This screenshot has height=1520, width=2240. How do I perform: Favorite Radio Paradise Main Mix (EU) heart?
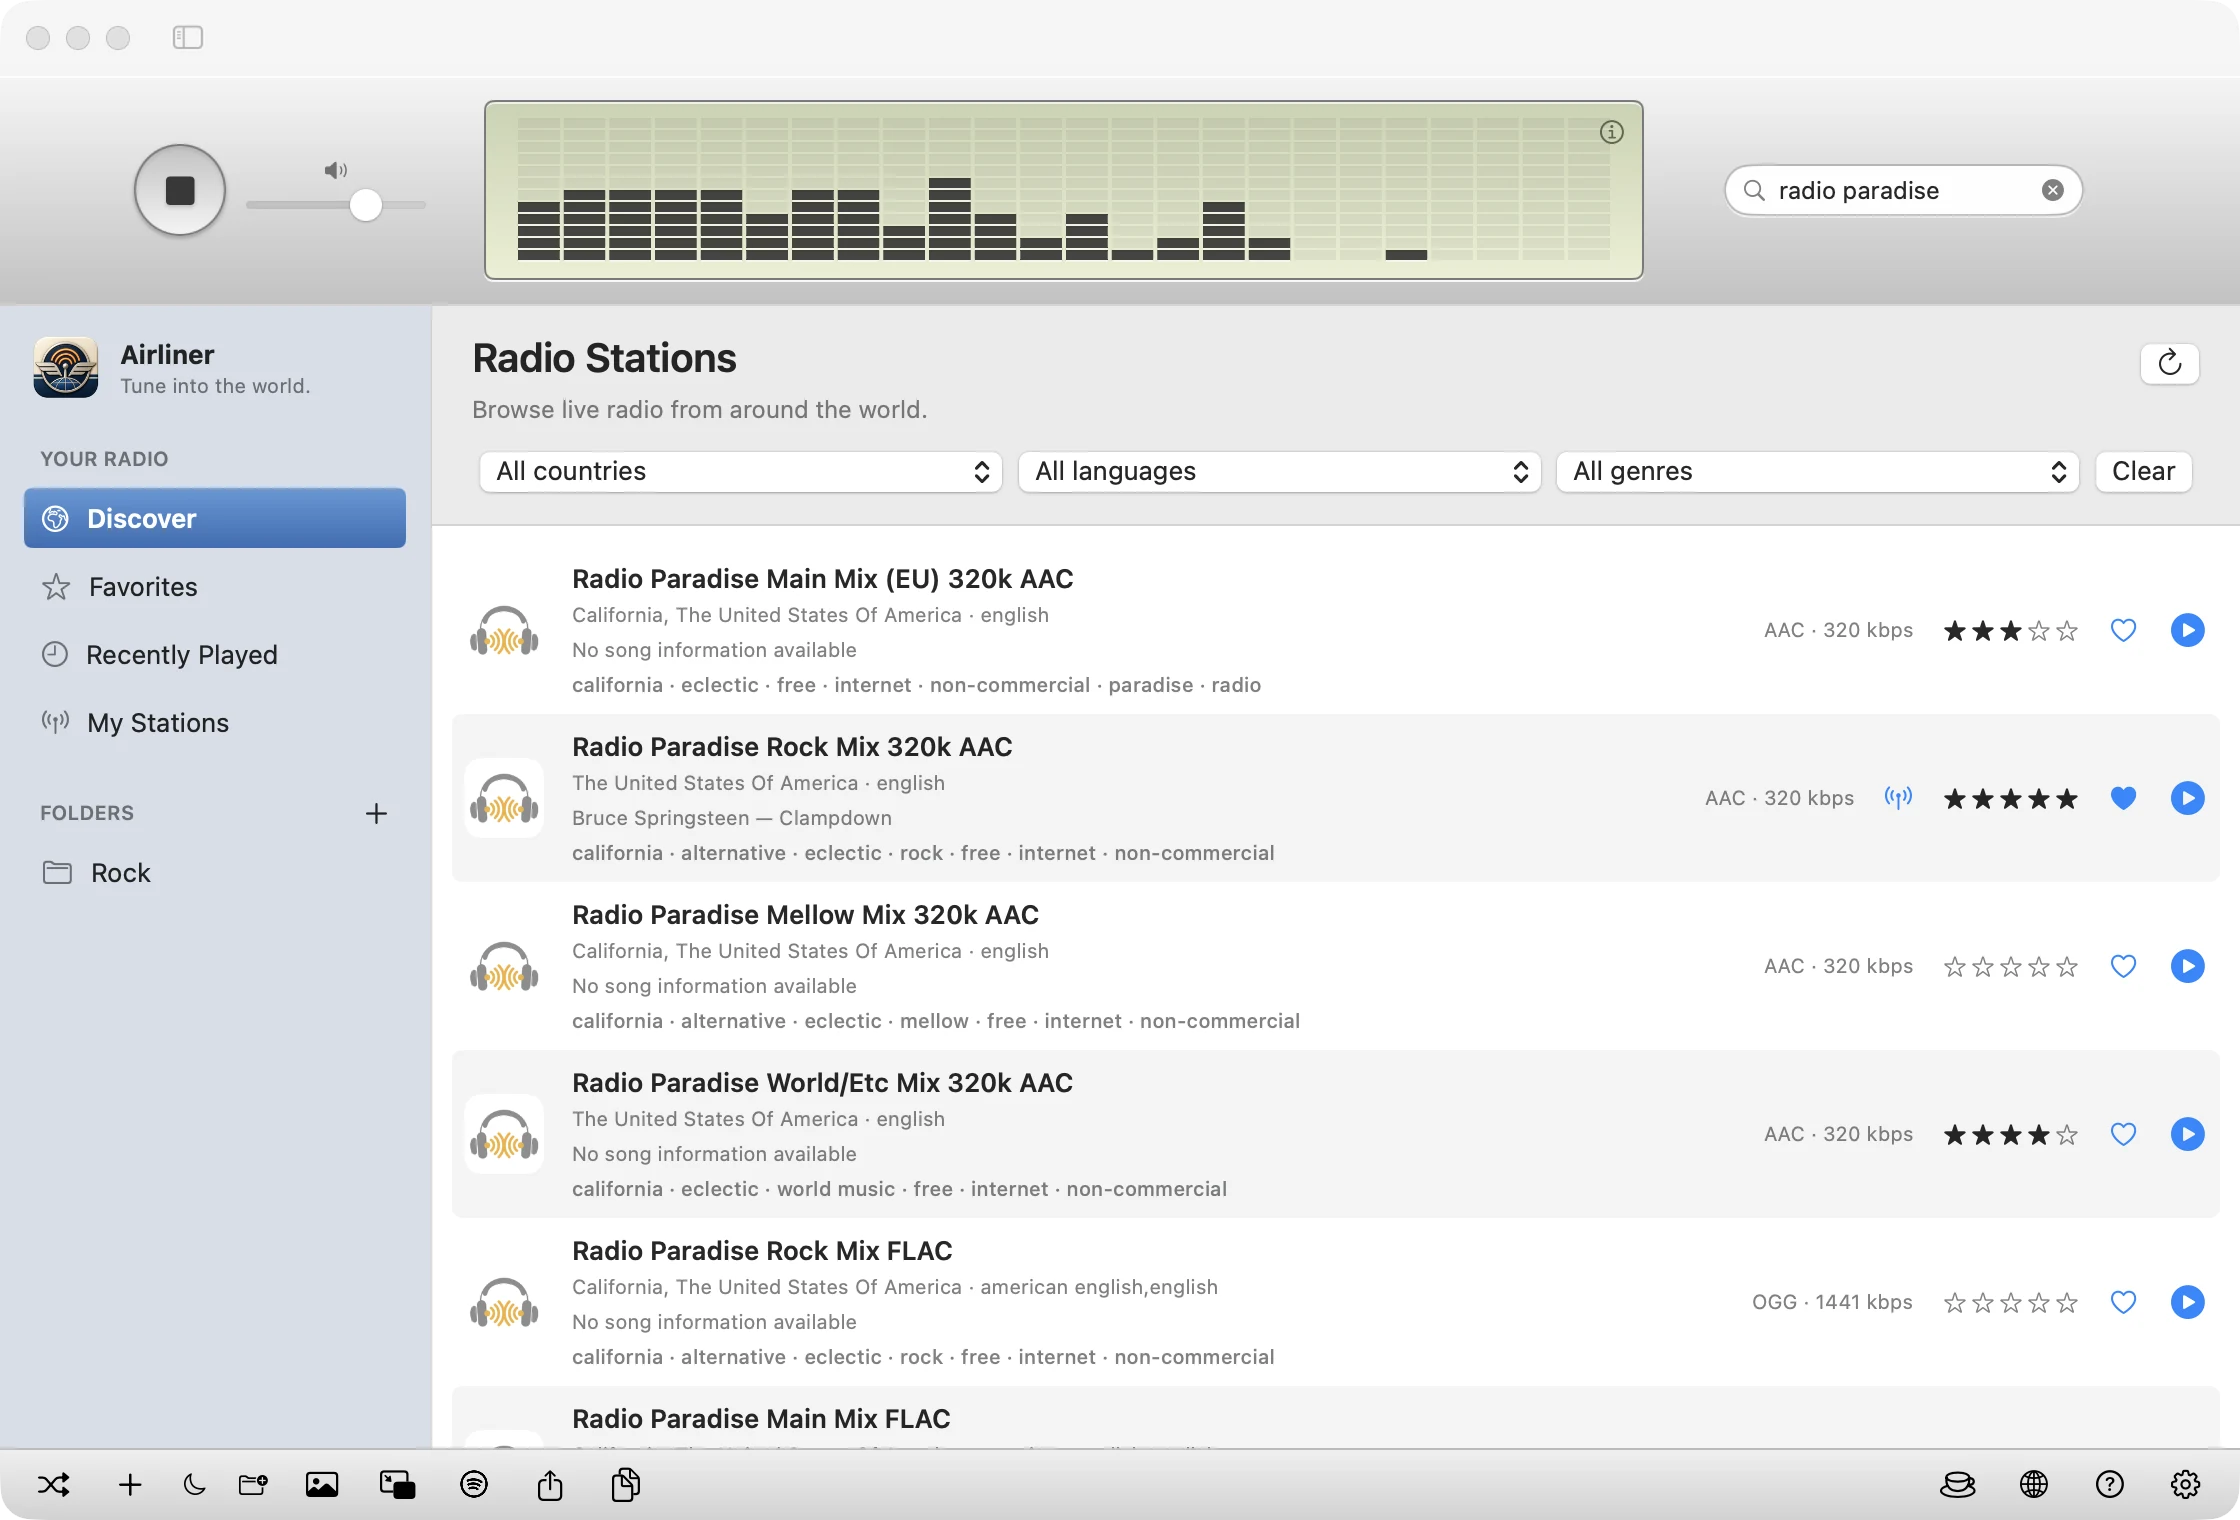[2123, 630]
